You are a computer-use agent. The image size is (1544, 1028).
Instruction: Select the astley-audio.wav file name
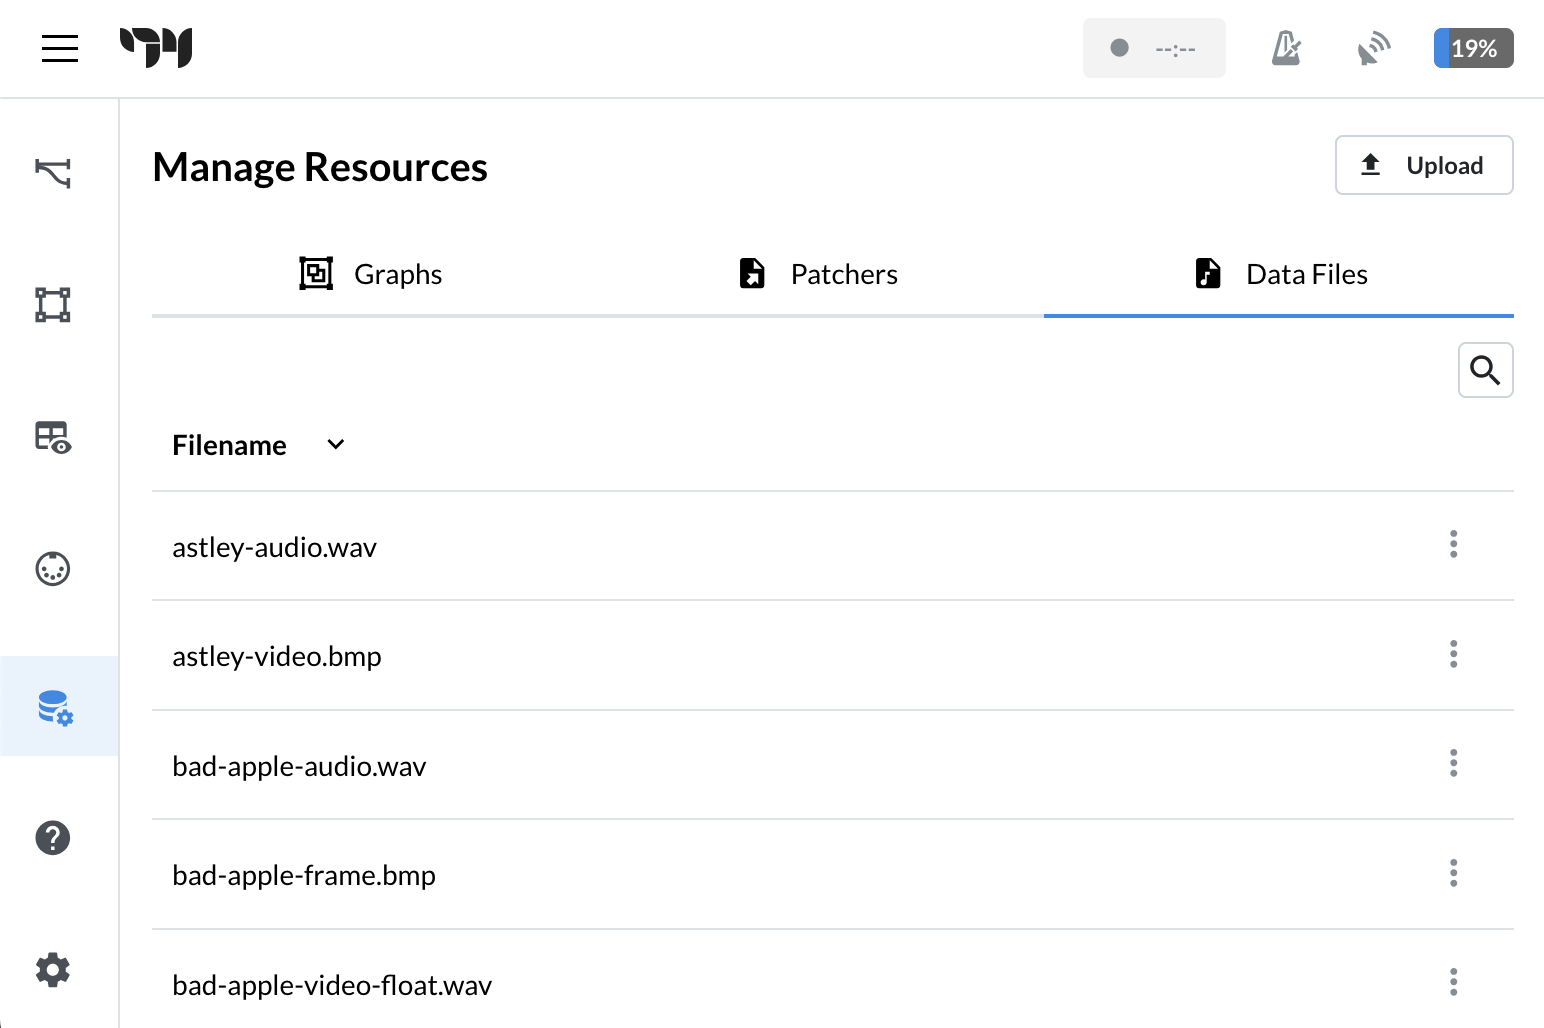point(275,547)
